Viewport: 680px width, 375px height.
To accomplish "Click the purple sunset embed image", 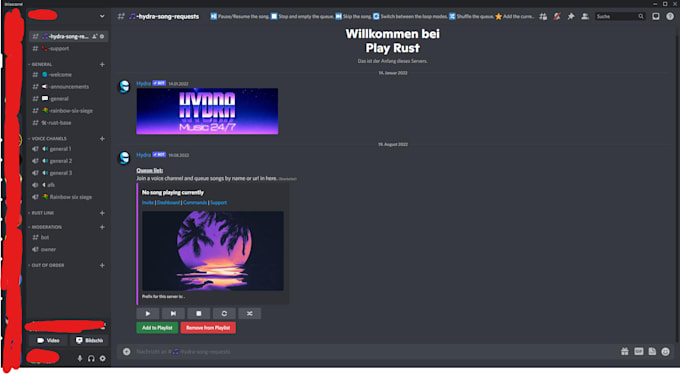I will pyautogui.click(x=213, y=251).
